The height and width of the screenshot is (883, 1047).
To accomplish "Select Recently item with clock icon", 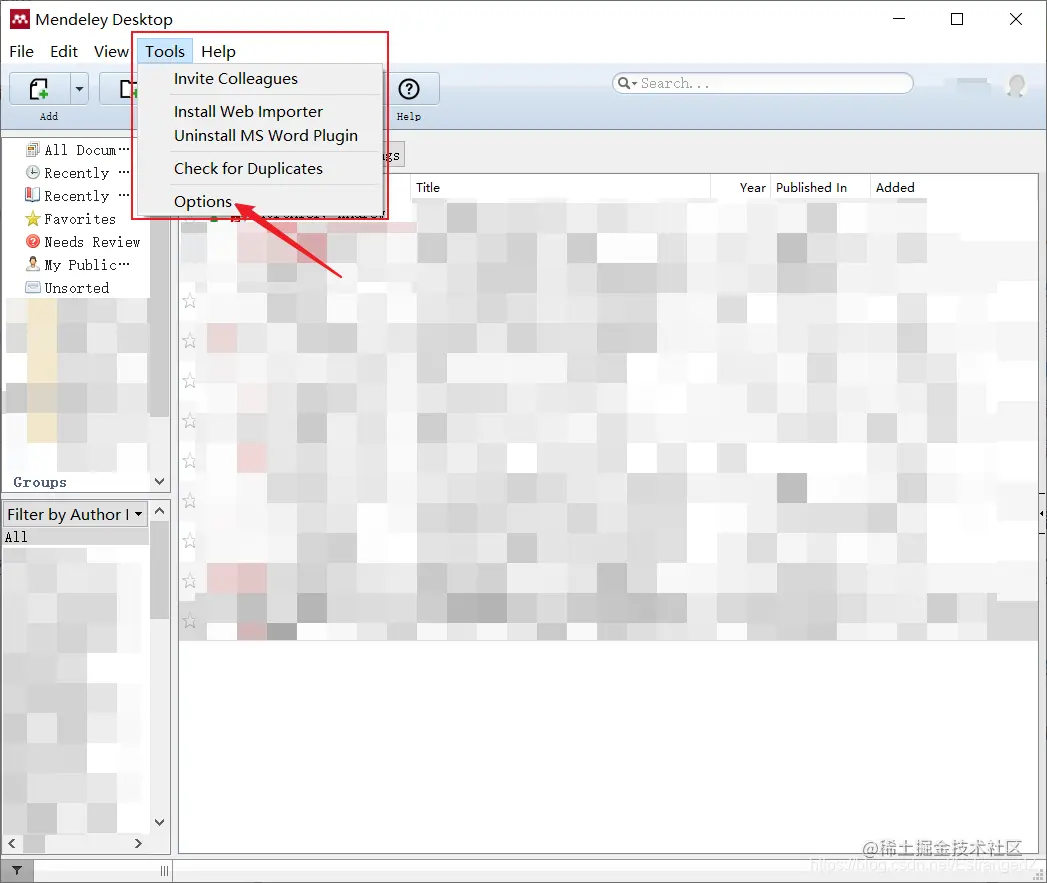I will click(x=79, y=173).
